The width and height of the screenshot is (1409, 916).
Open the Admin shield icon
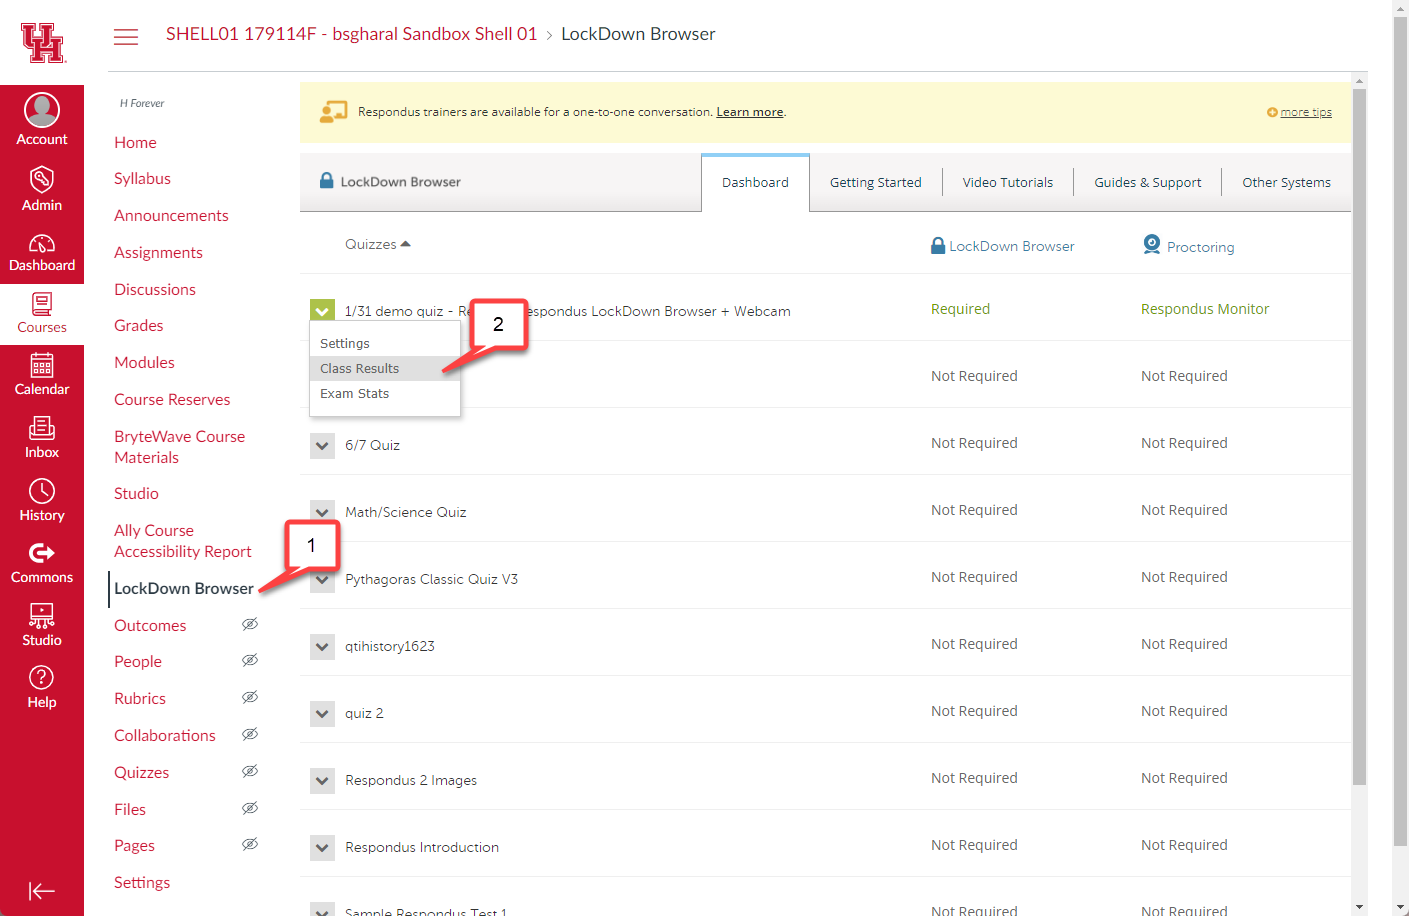point(42,180)
